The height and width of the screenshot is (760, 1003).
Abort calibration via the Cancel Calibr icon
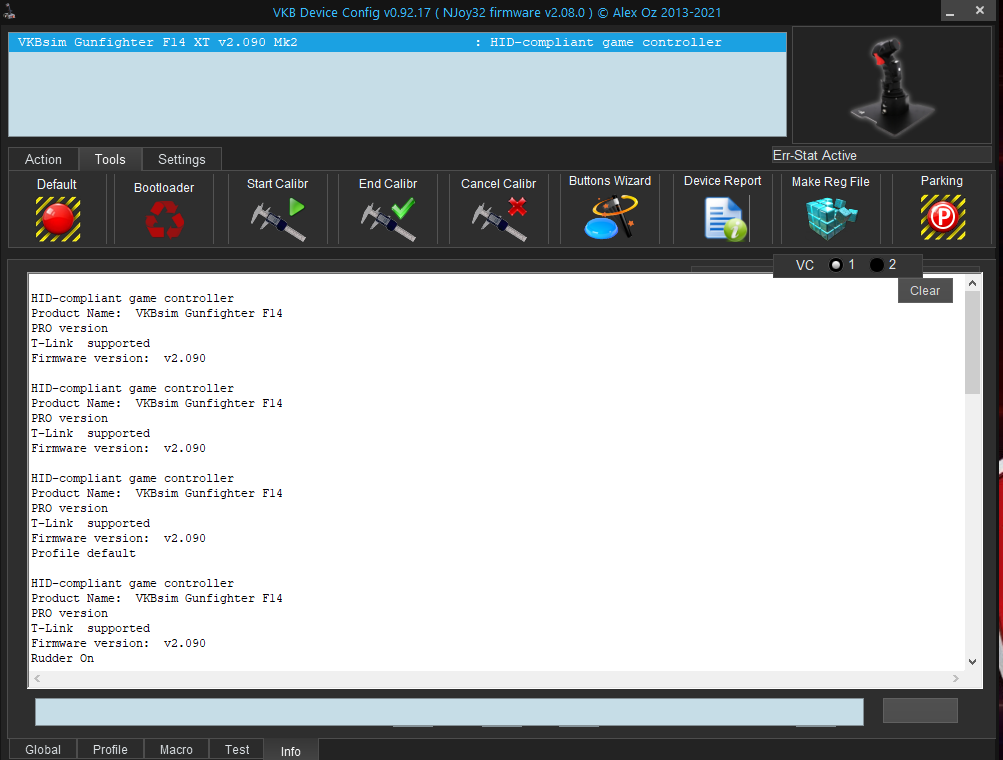click(x=499, y=219)
